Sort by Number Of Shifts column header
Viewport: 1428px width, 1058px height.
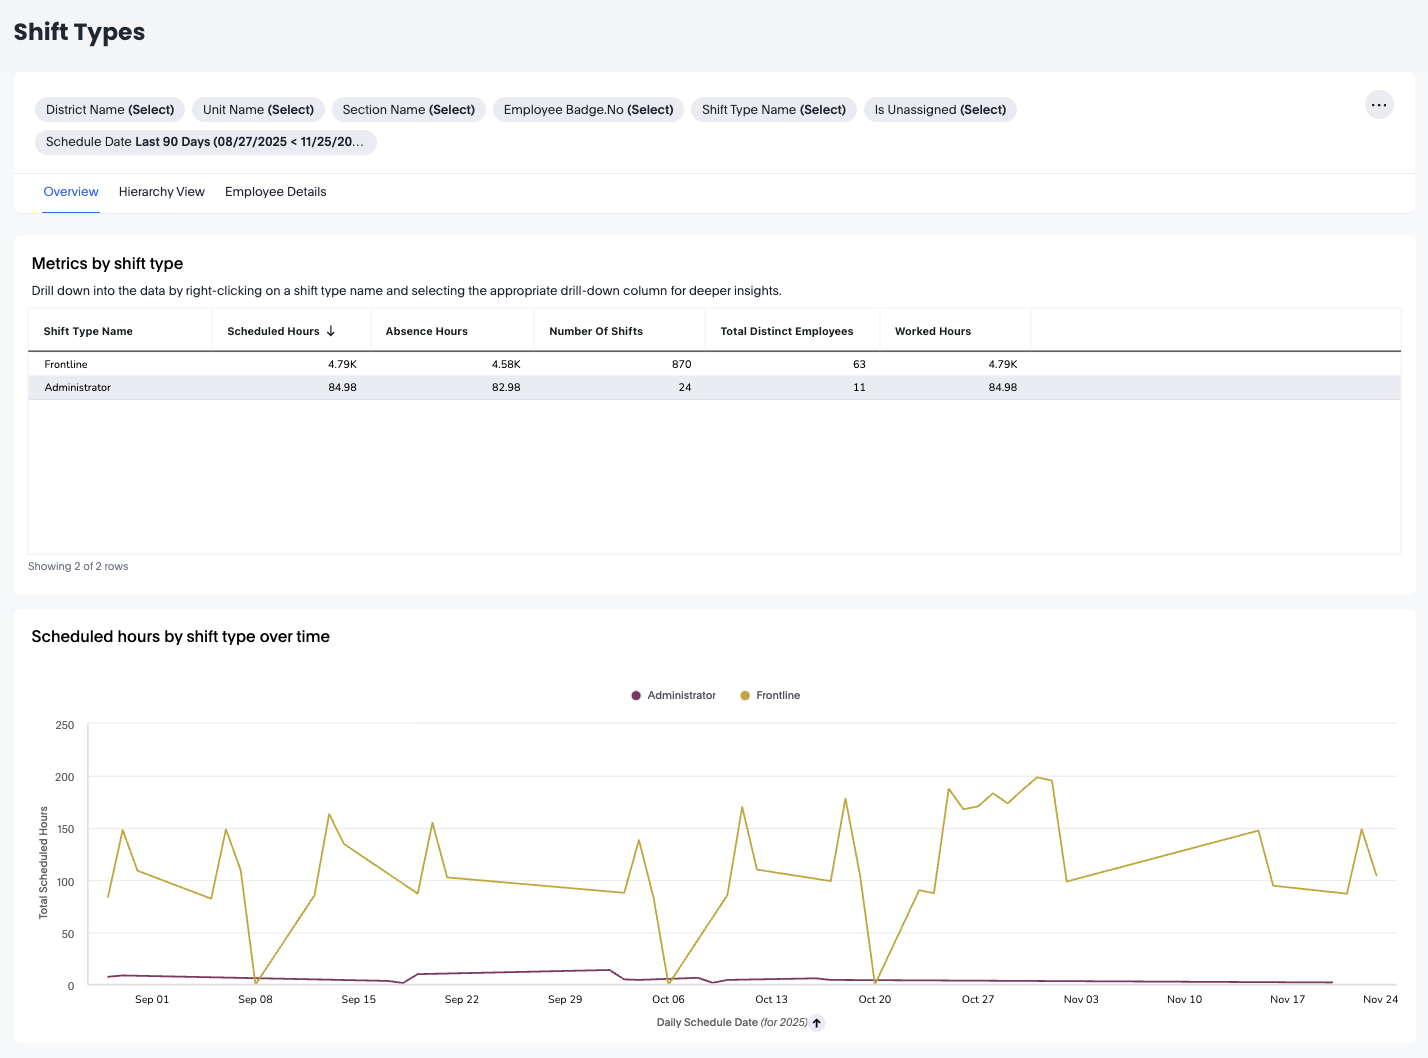click(x=596, y=331)
